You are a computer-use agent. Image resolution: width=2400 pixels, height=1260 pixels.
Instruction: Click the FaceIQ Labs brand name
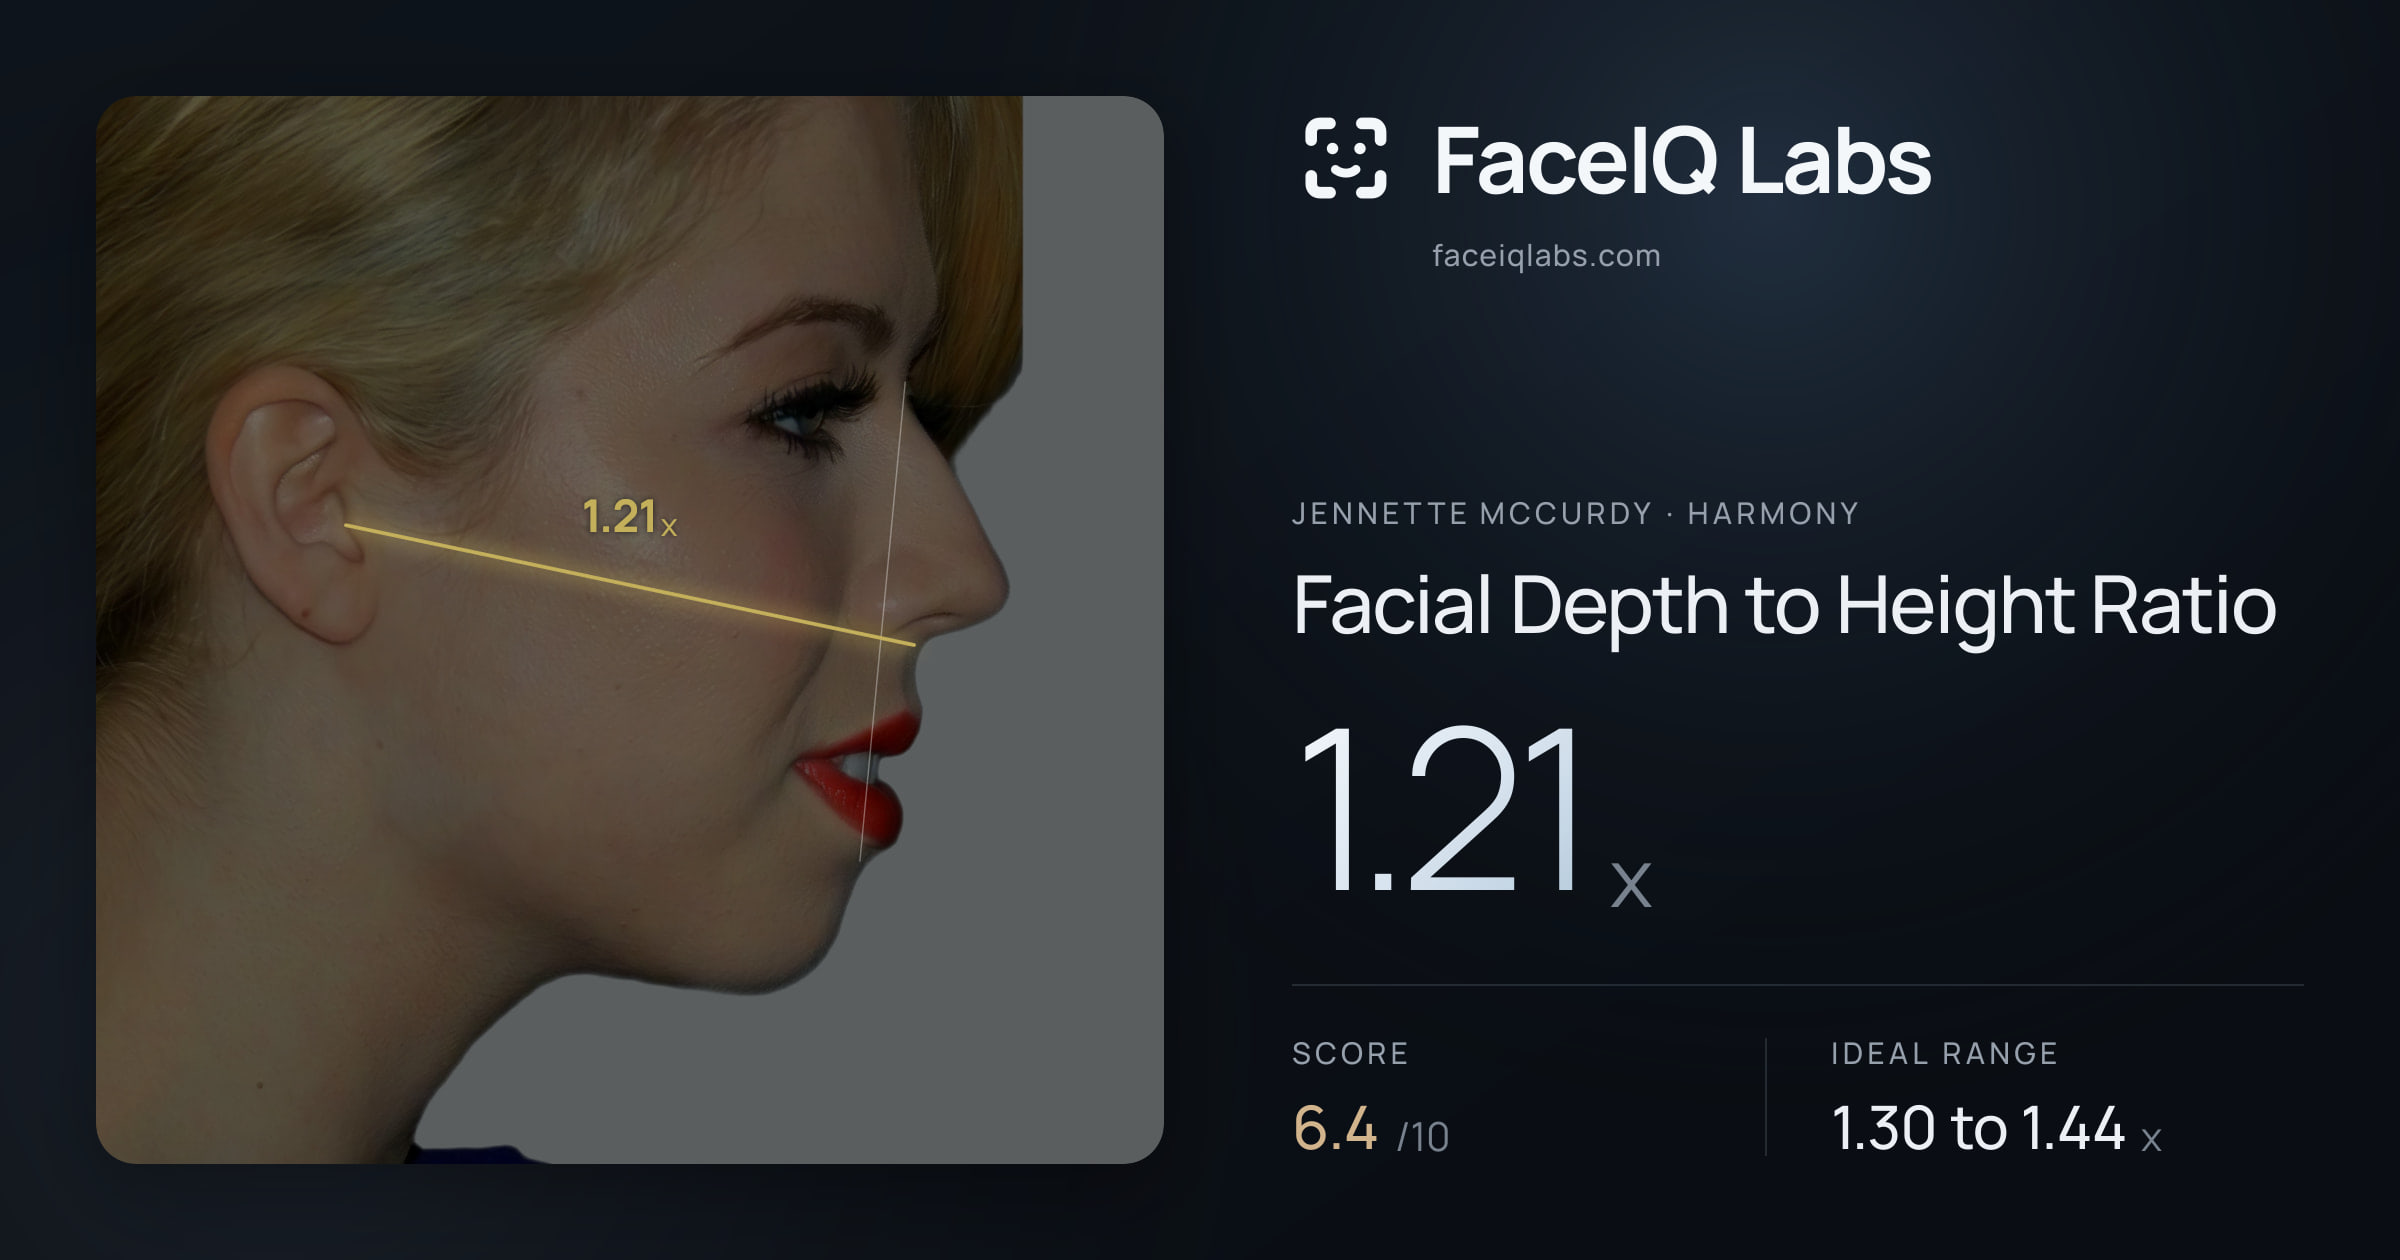point(1682,161)
